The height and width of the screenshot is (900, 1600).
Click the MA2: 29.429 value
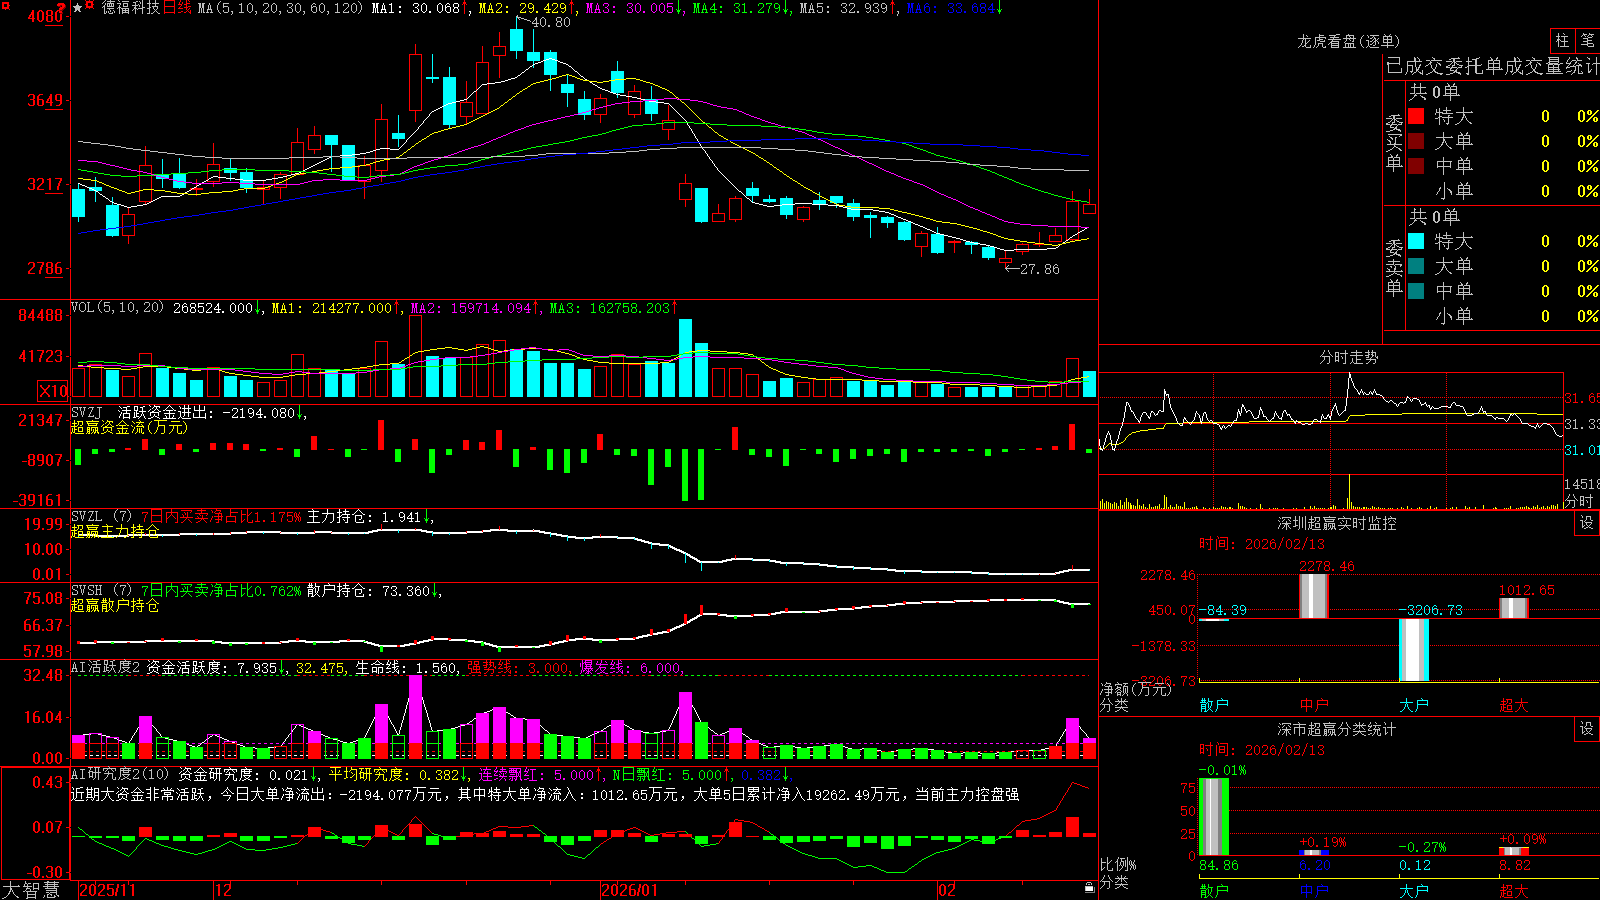click(x=526, y=8)
